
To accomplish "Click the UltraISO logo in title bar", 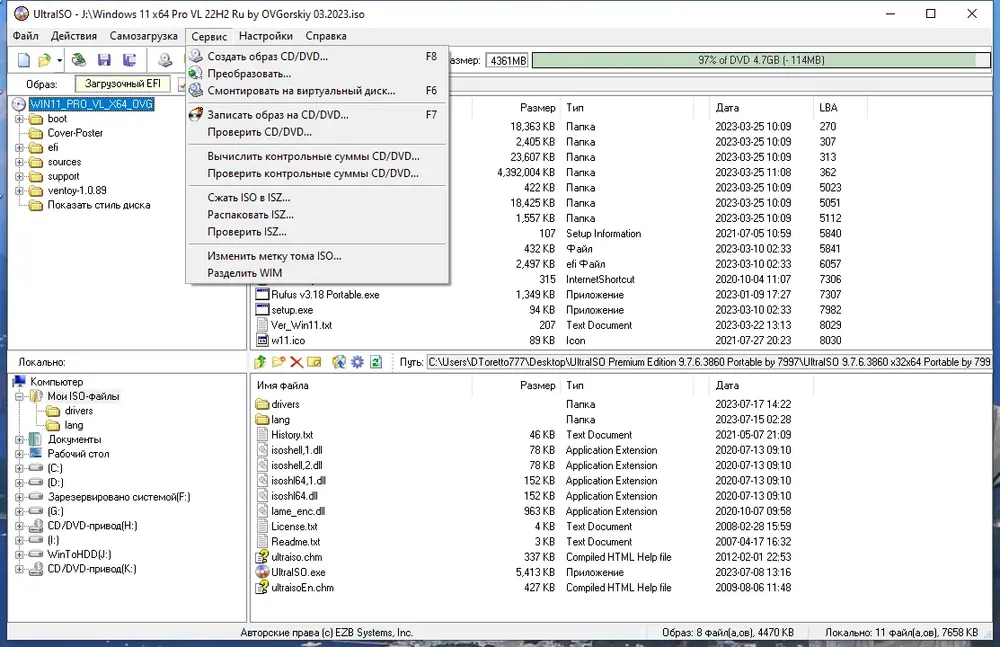I will point(21,13).
